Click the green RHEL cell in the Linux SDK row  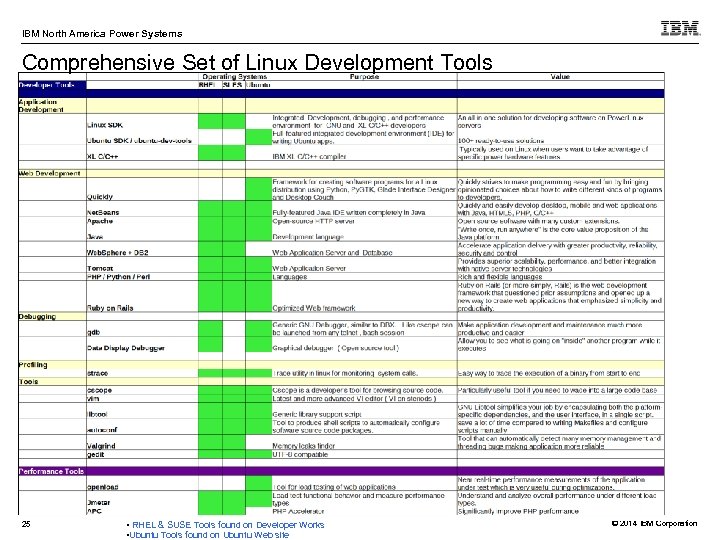pos(210,122)
